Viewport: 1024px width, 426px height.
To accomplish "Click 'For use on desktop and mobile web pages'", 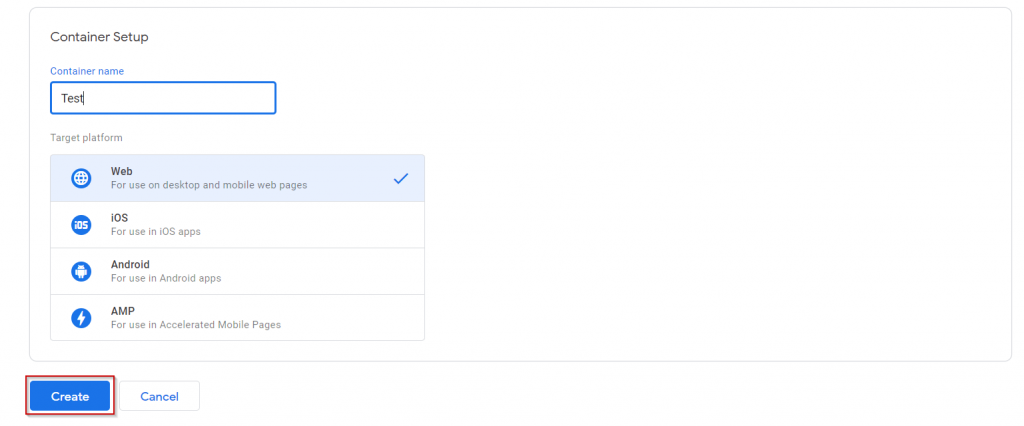I will pyautogui.click(x=209, y=185).
